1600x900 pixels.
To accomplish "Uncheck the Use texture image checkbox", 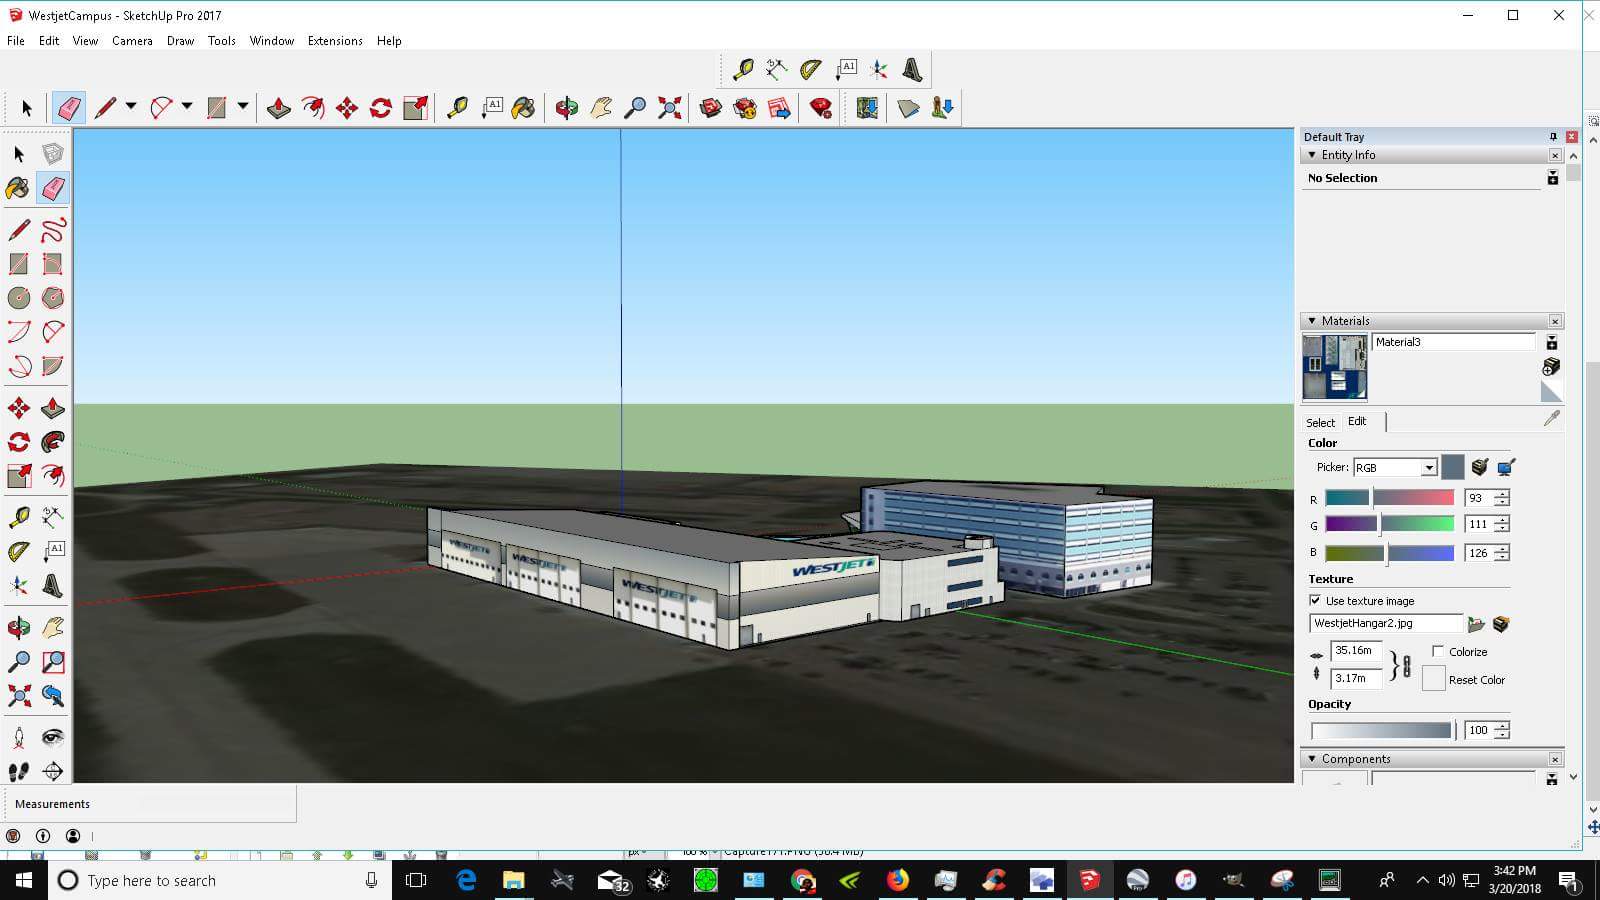I will (x=1314, y=601).
